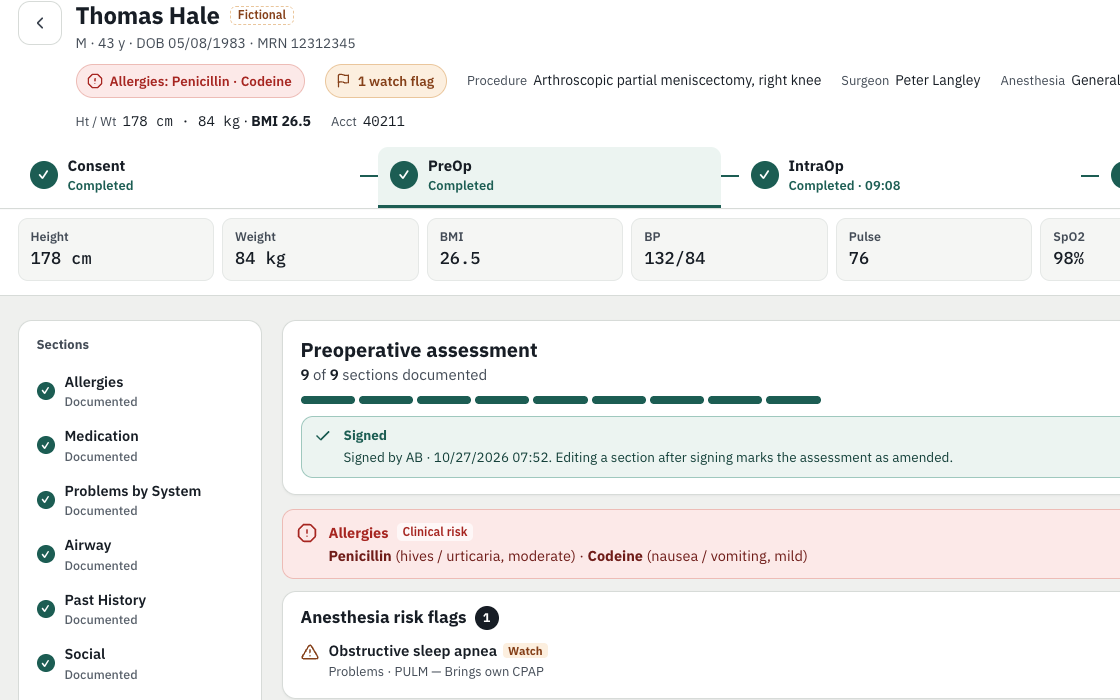This screenshot has width=1120, height=700.
Task: Click the Brings own CPAP note
Action: (494, 671)
